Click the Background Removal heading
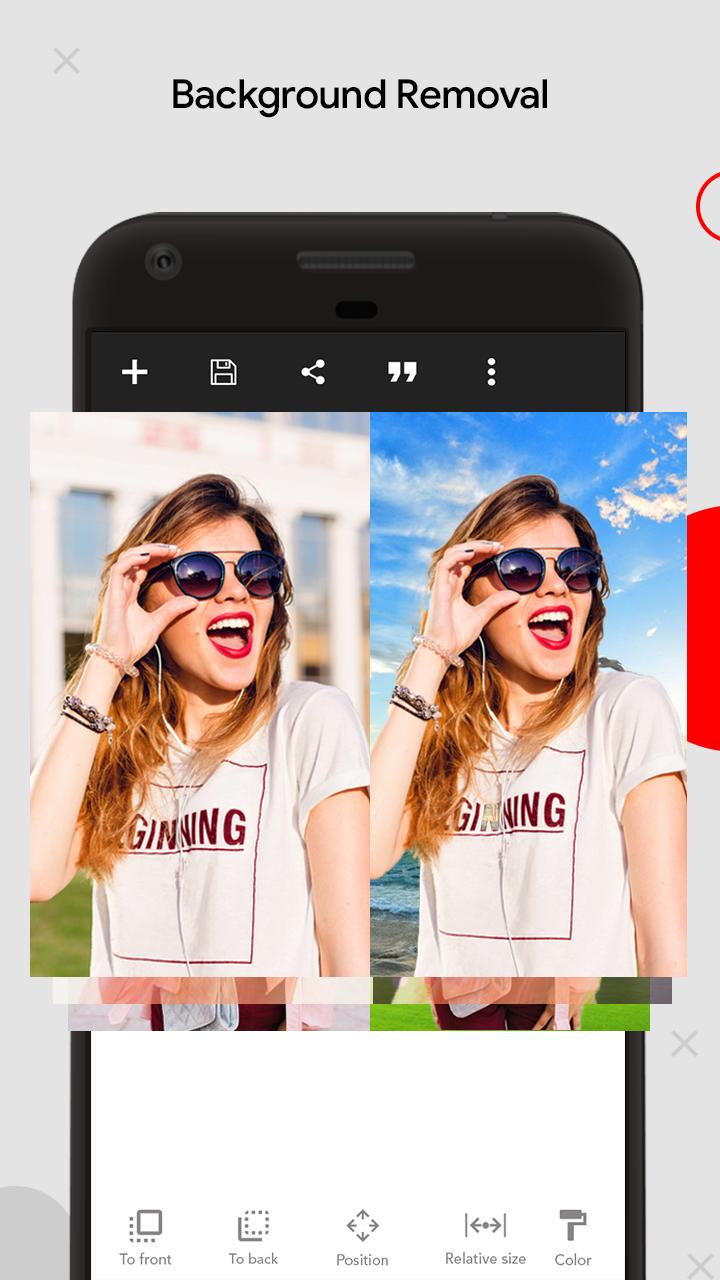This screenshot has height=1280, width=720. [360, 96]
